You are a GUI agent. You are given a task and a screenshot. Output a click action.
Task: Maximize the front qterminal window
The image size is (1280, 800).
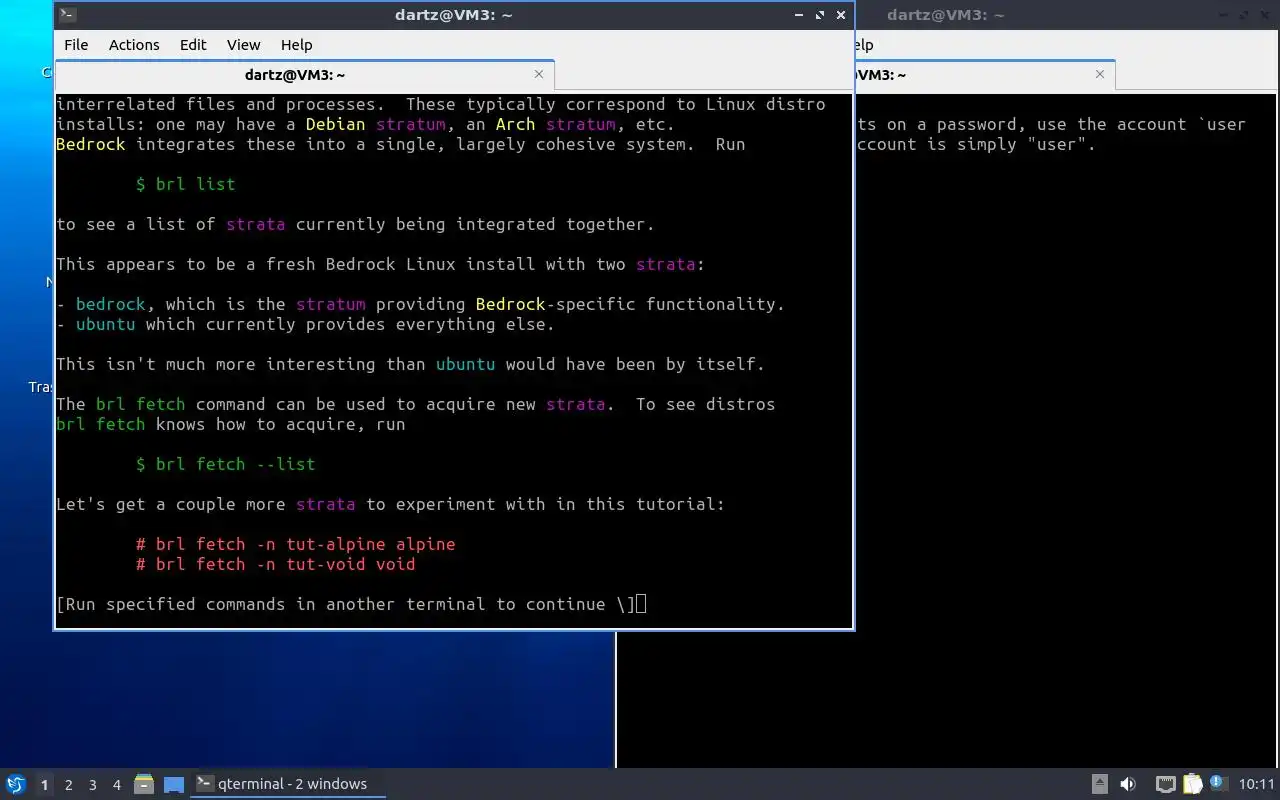tap(820, 15)
